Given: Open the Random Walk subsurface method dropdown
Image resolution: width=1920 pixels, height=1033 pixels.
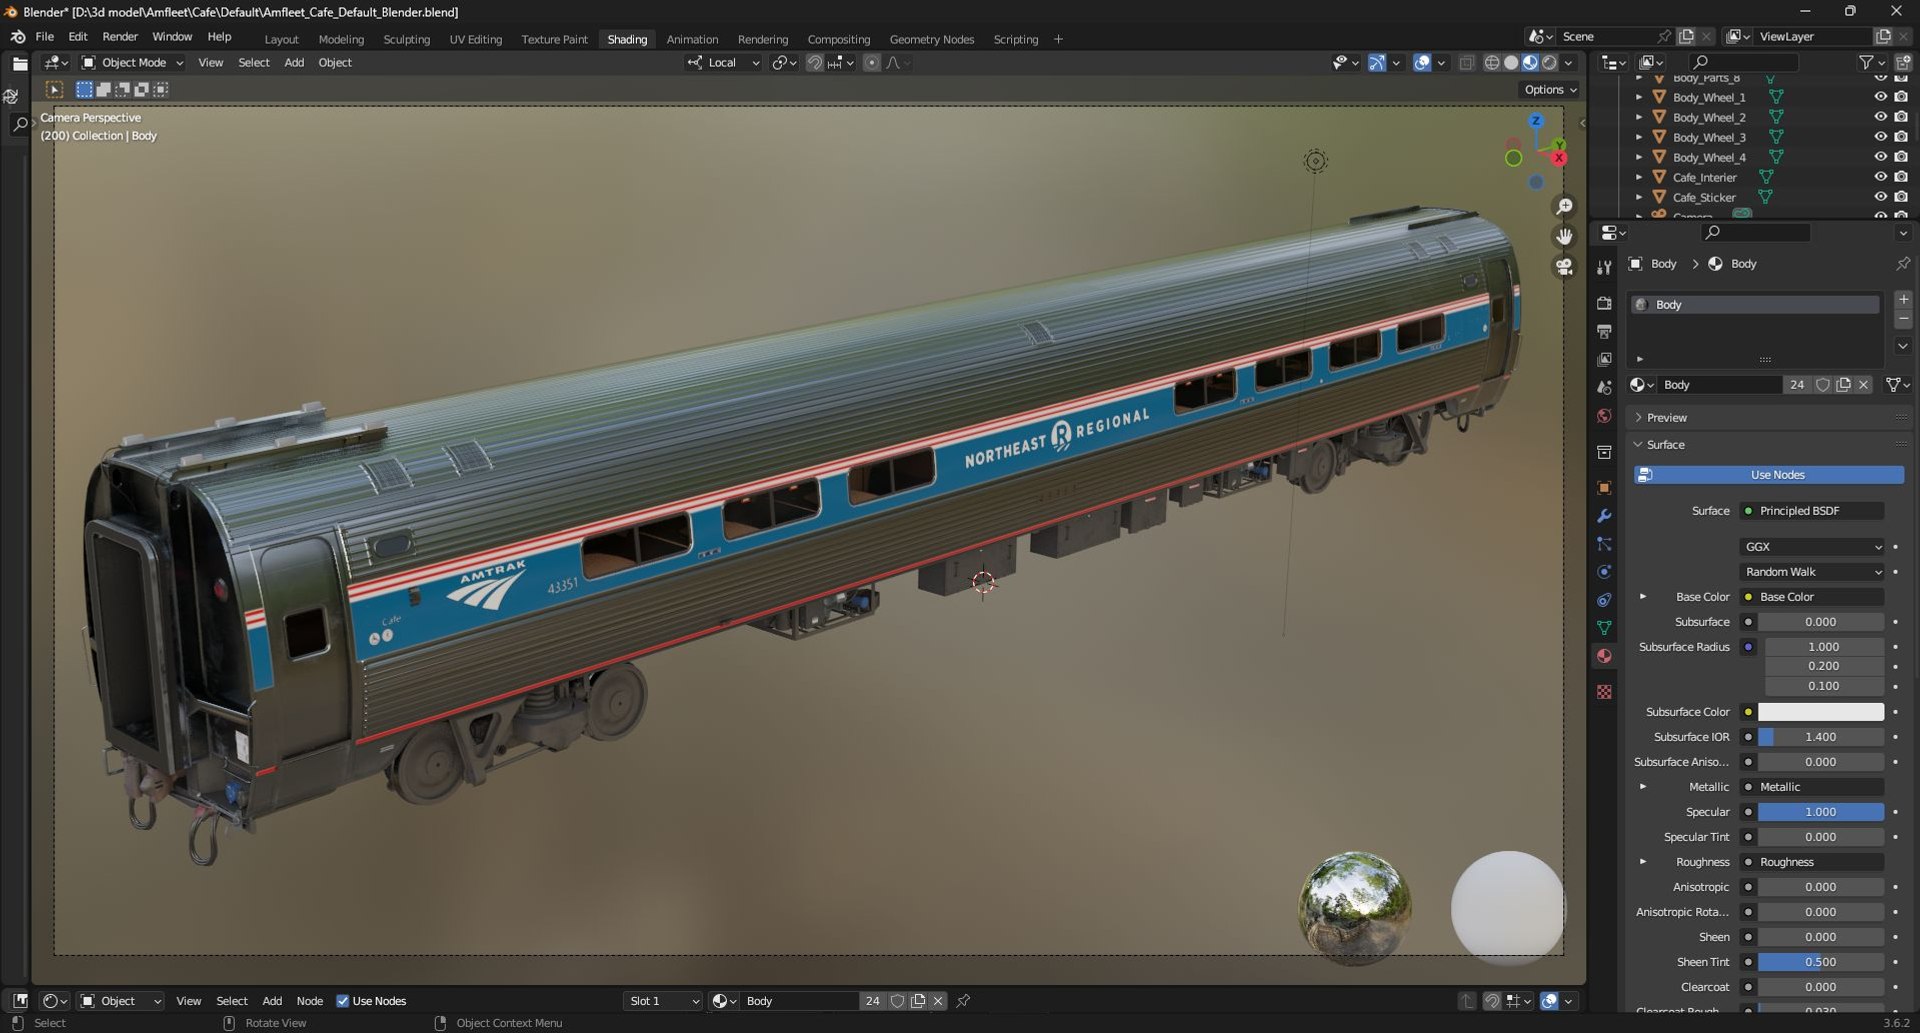Looking at the screenshot, I should point(1812,572).
